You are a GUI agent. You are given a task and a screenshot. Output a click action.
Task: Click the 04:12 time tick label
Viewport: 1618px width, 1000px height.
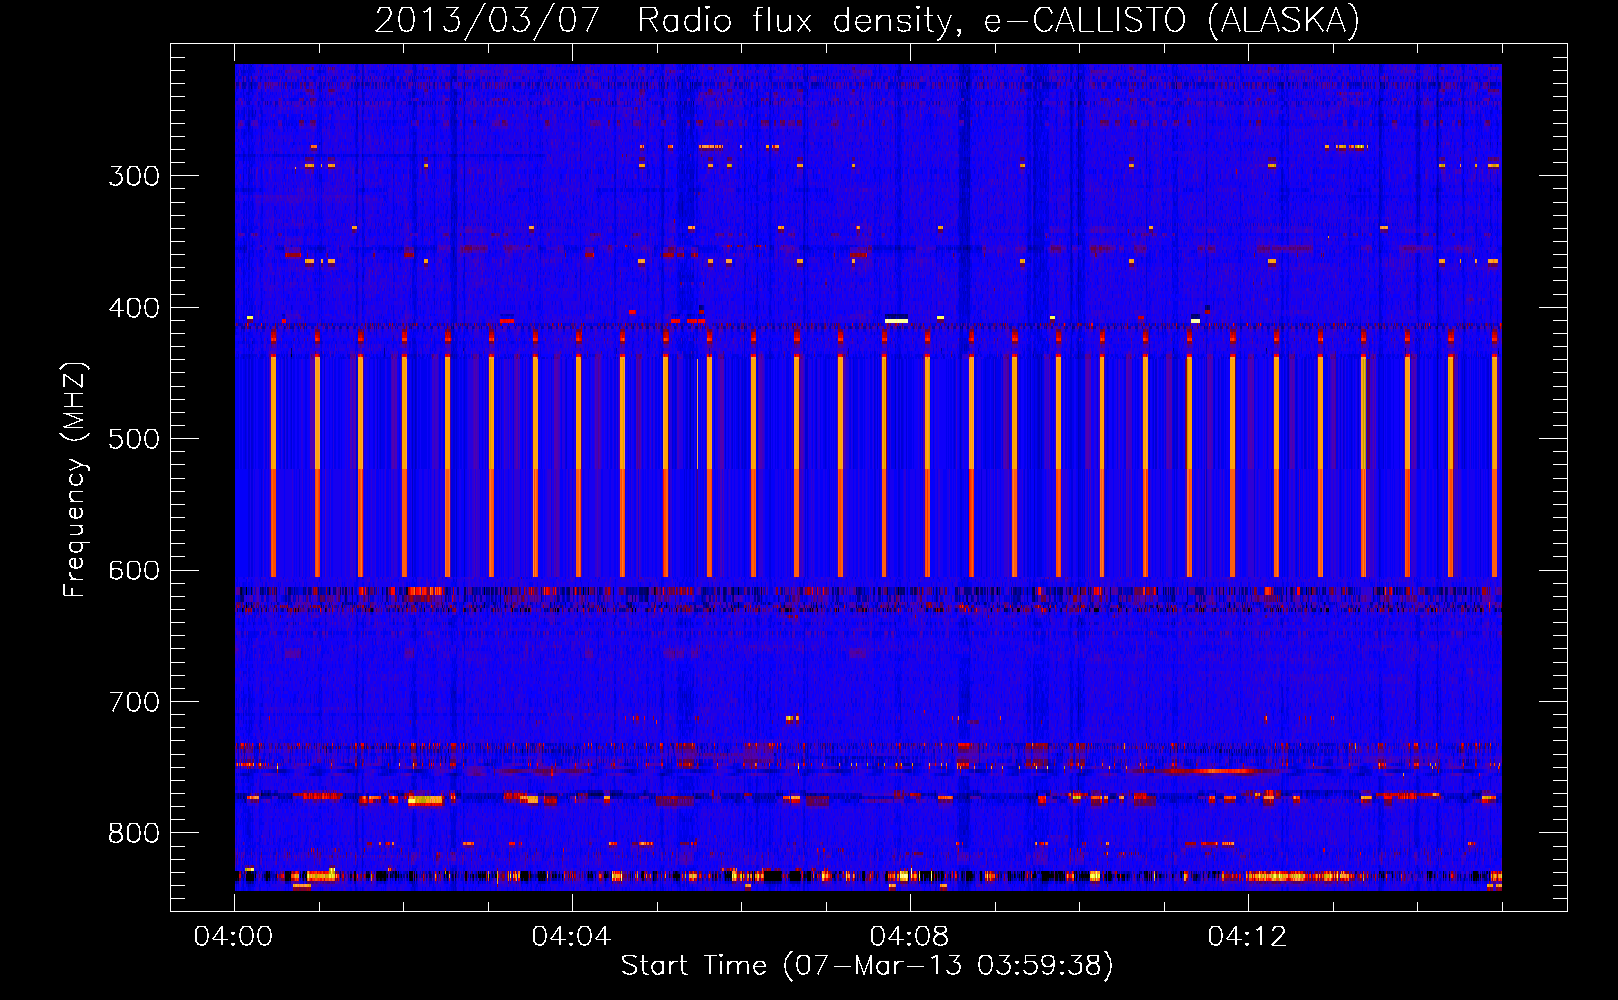pos(1247,936)
